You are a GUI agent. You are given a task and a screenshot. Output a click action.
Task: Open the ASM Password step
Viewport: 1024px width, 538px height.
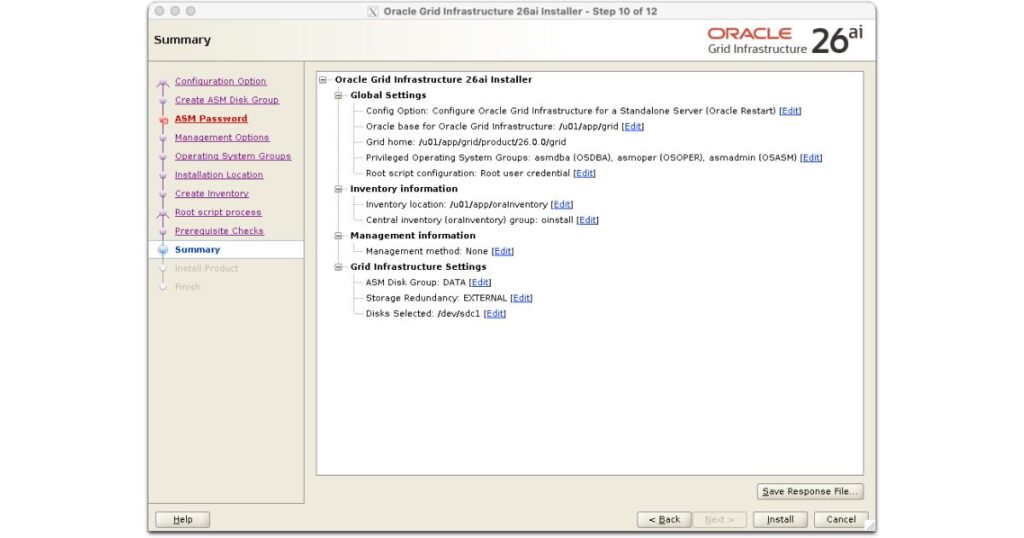coord(211,119)
